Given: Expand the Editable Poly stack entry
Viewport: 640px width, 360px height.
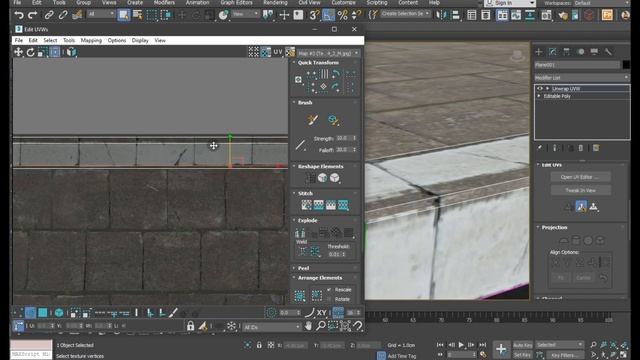Looking at the screenshot, I should point(539,96).
